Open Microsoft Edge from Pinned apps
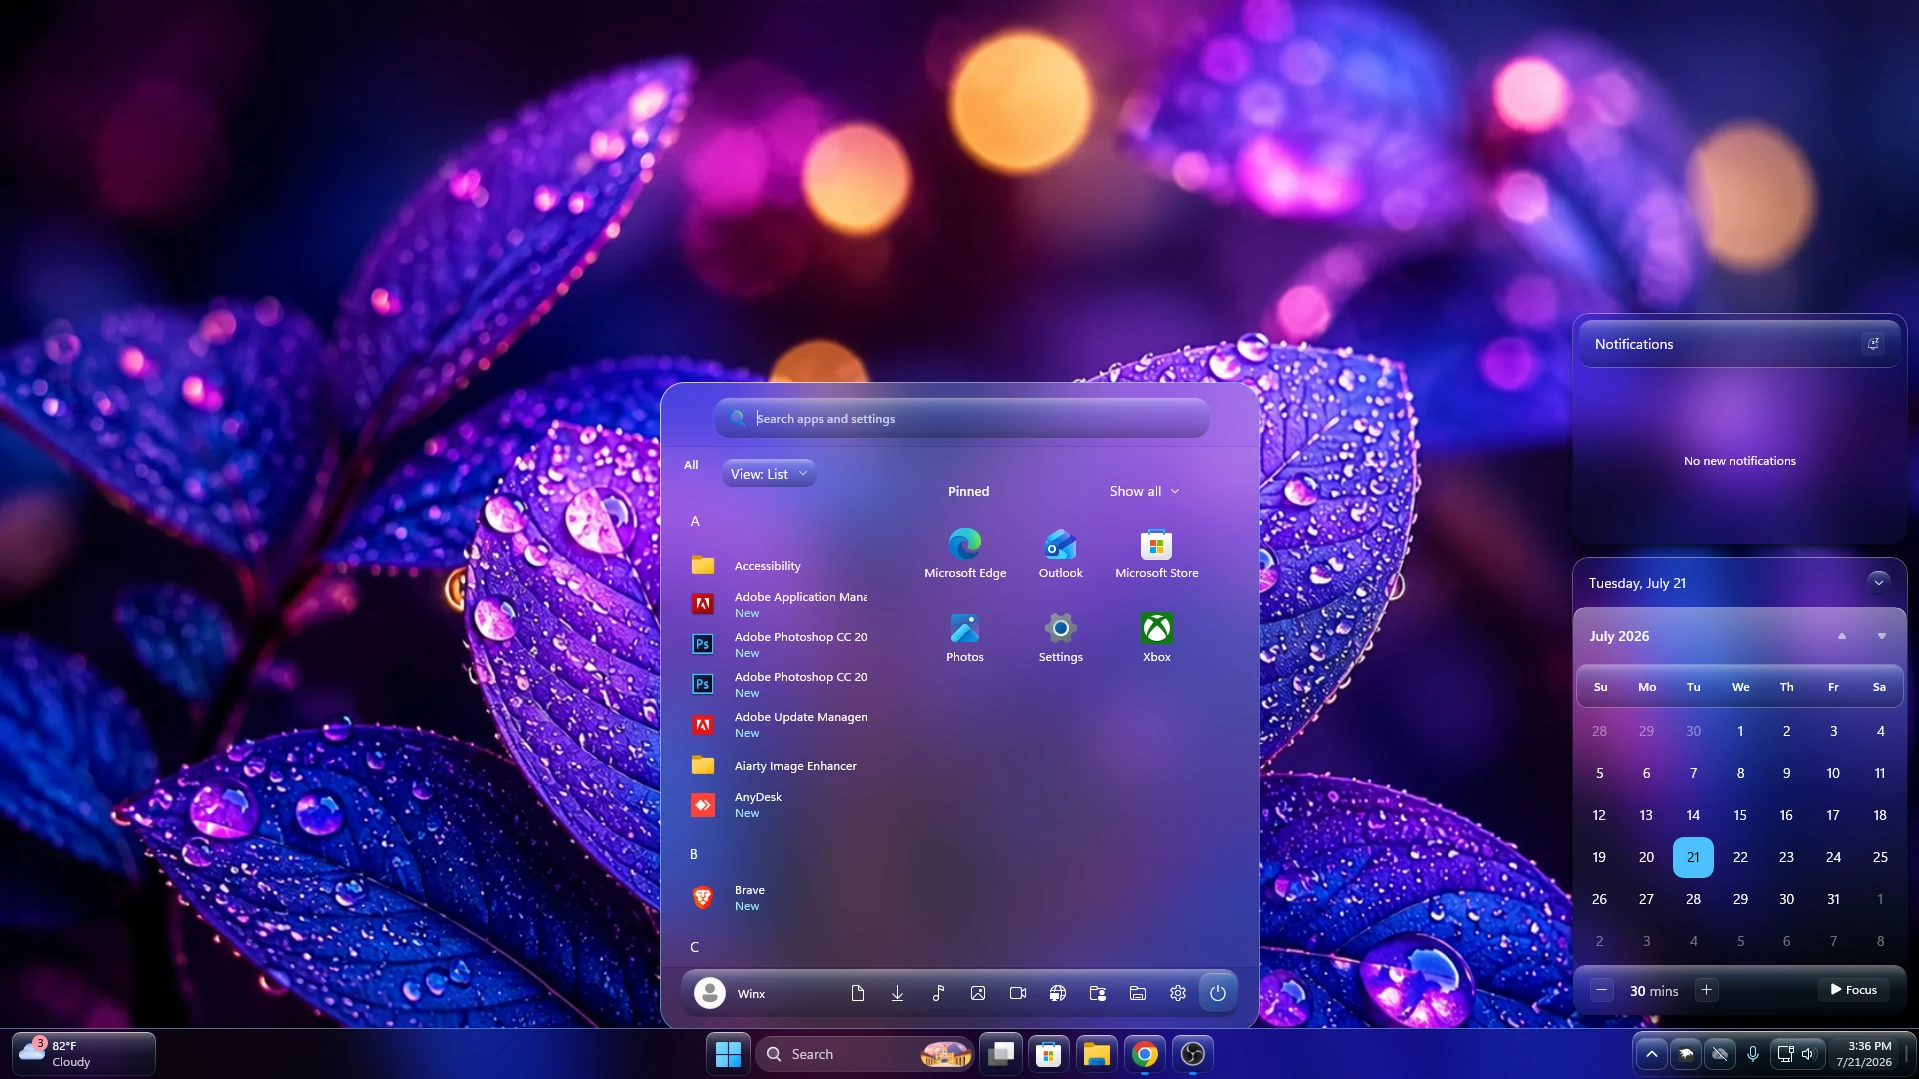Image resolution: width=1919 pixels, height=1079 pixels. point(965,554)
